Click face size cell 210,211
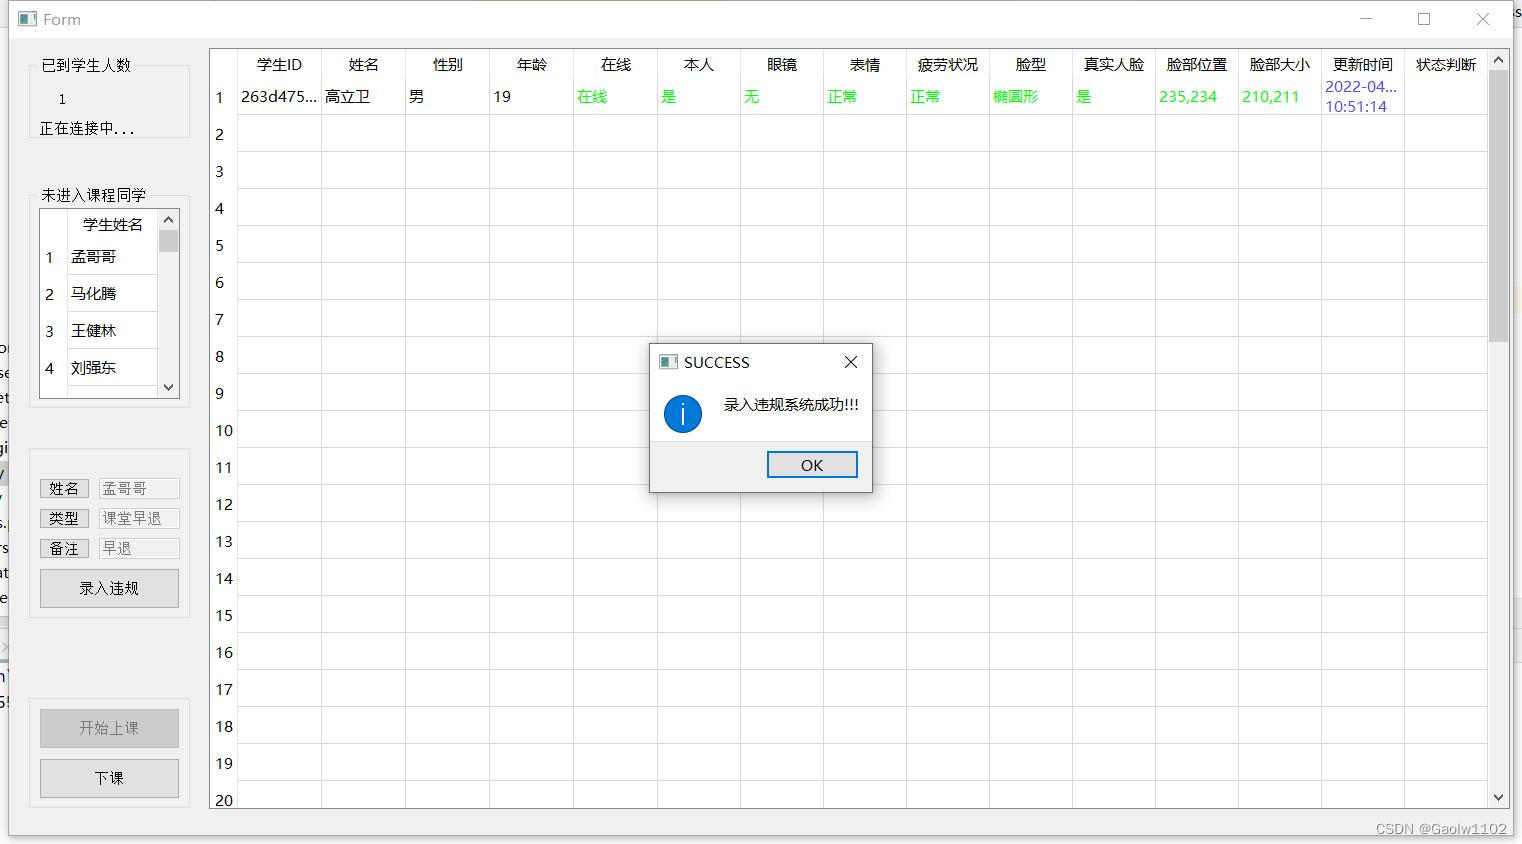 click(1279, 96)
